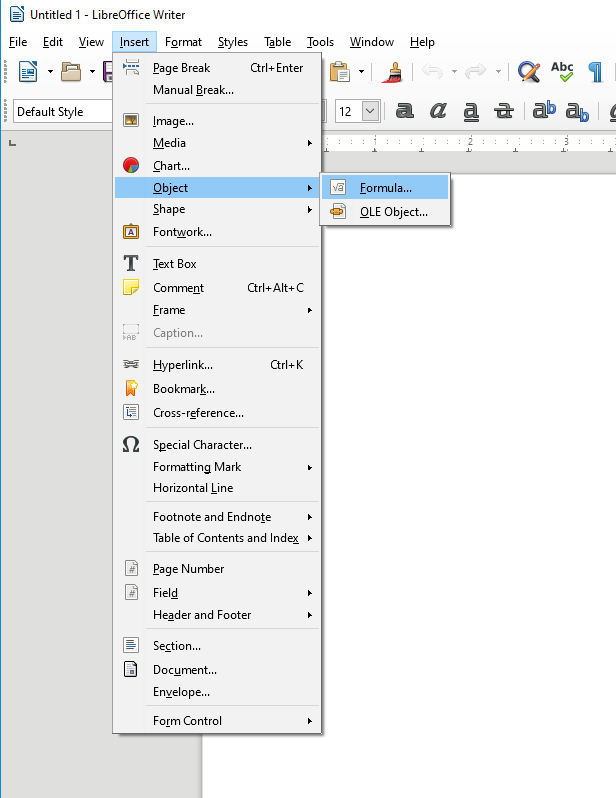Open the font size dropdown
Viewport: 616px width, 798px height.
coord(371,111)
